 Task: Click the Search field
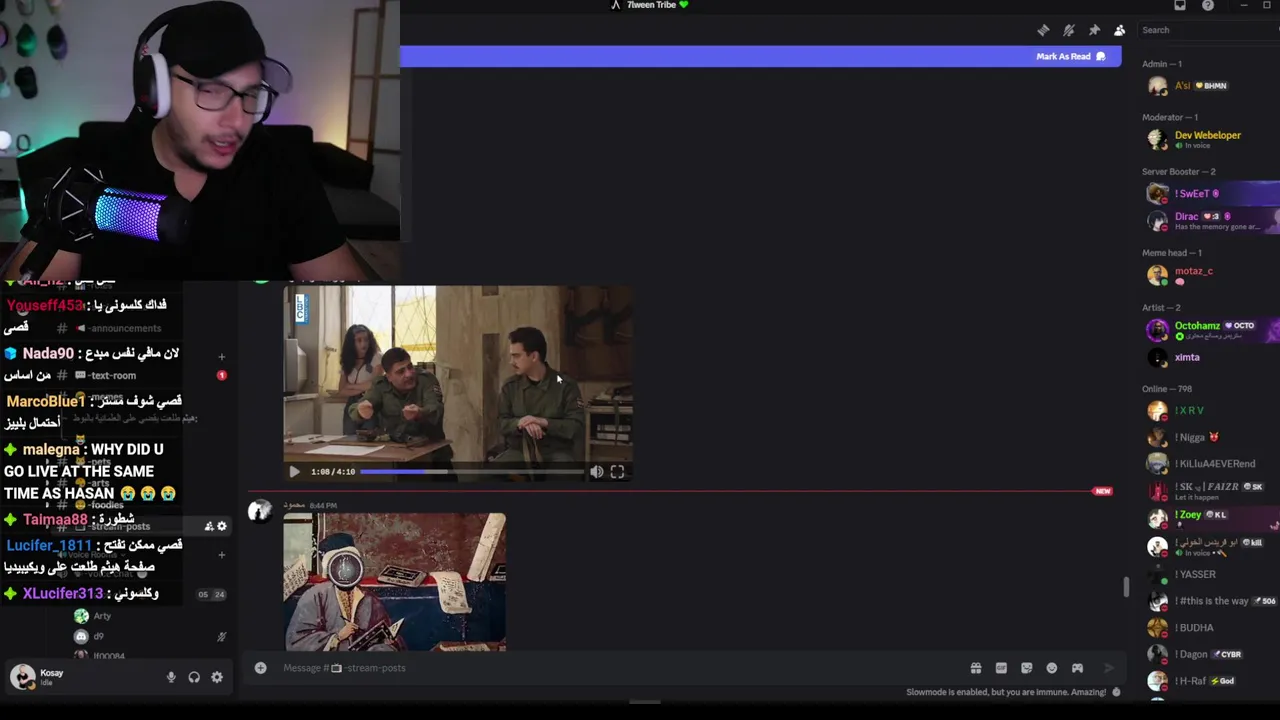1208,30
